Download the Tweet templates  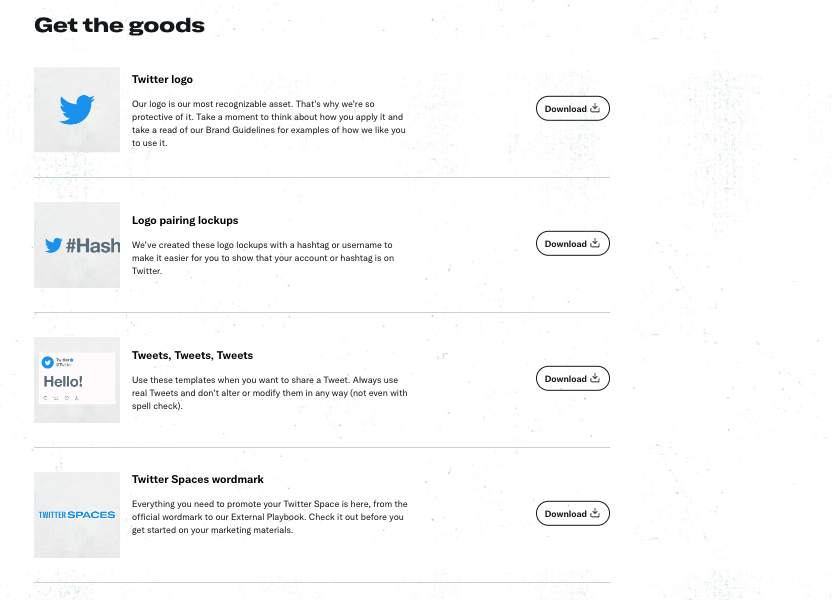click(x=573, y=378)
